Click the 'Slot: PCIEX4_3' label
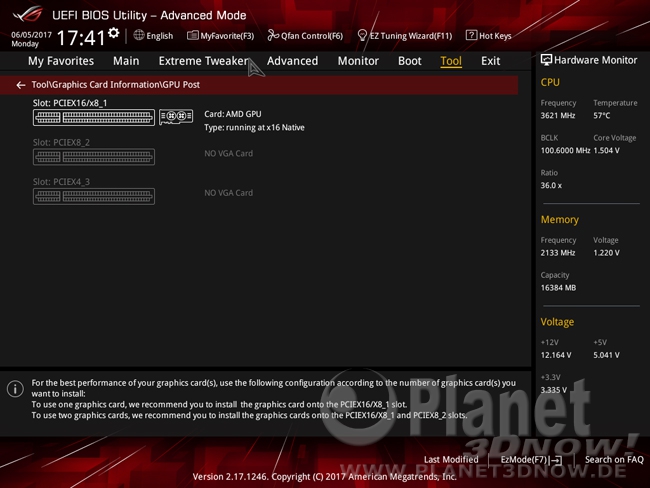Screen dimensions: 650x488 click(61, 182)
